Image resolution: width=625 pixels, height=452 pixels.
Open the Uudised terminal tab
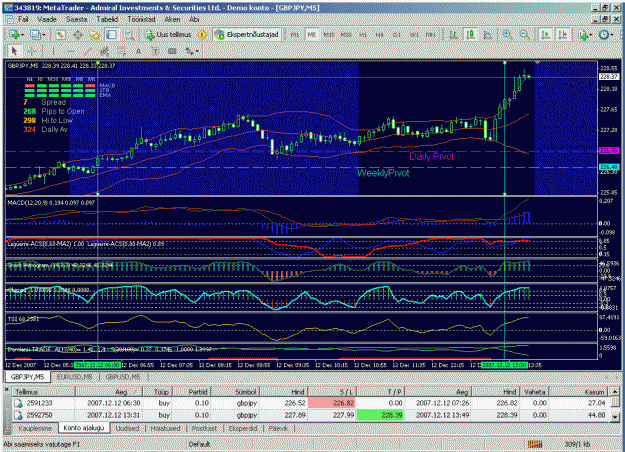[127, 428]
